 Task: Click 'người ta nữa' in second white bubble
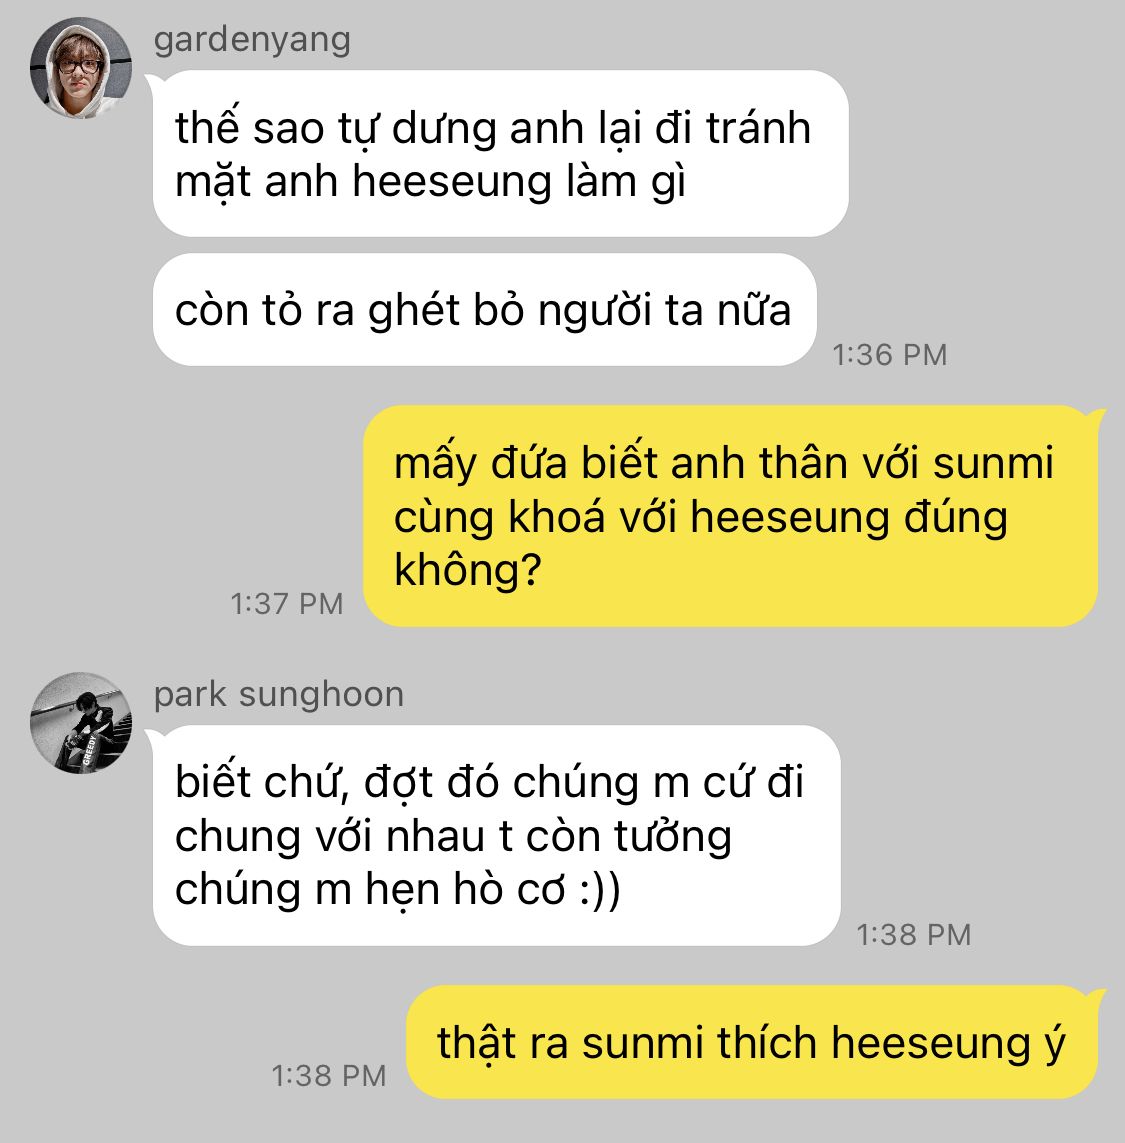point(664,311)
